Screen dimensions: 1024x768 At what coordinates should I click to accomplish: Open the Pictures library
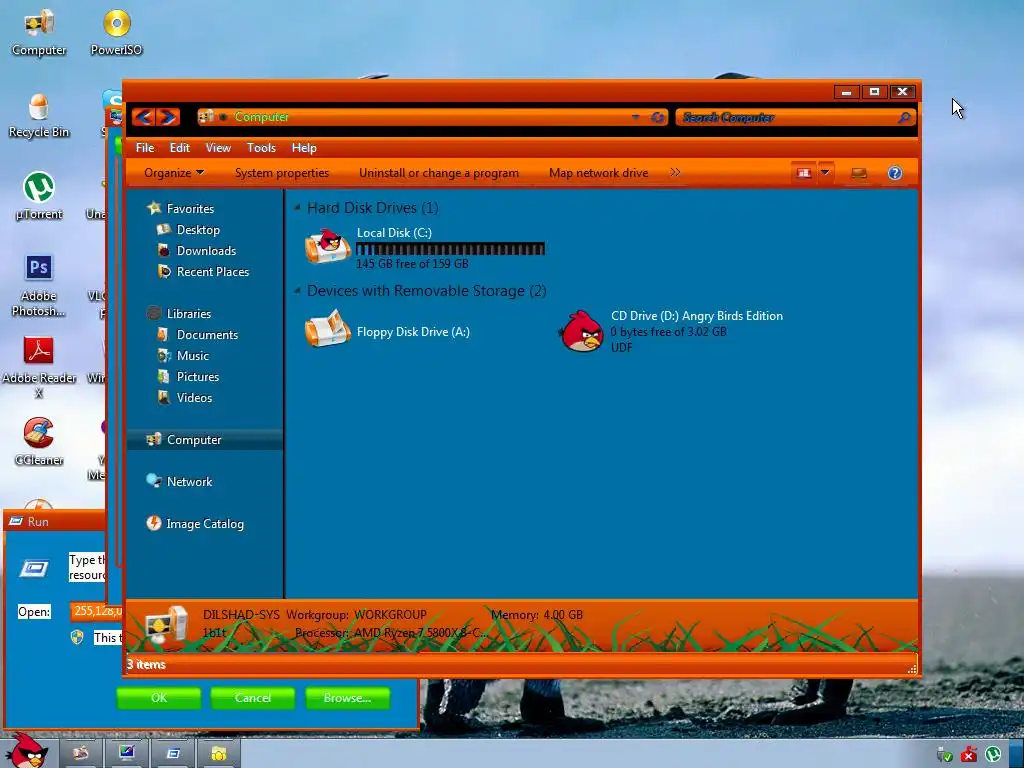click(x=197, y=377)
